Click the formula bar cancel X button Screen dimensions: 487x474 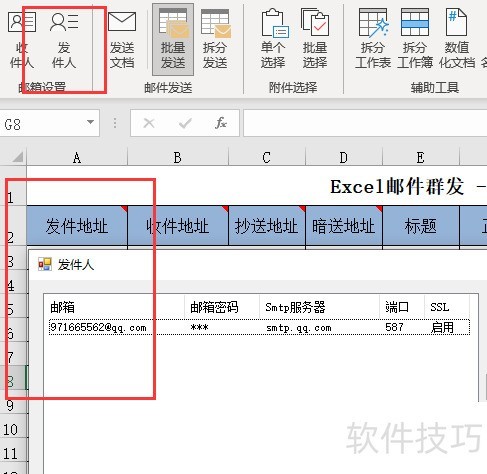(149, 123)
